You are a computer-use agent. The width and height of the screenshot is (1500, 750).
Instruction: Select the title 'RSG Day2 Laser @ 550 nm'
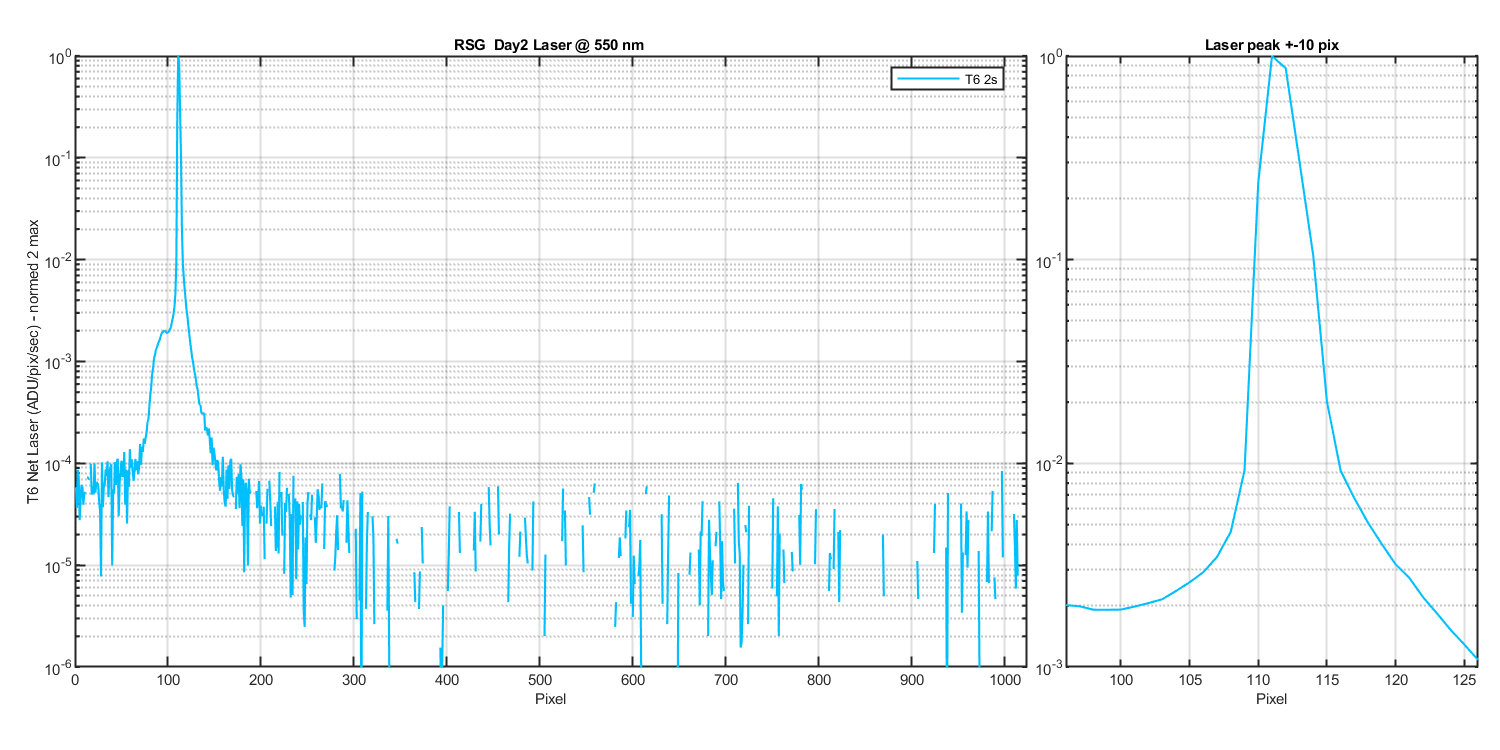tap(550, 45)
